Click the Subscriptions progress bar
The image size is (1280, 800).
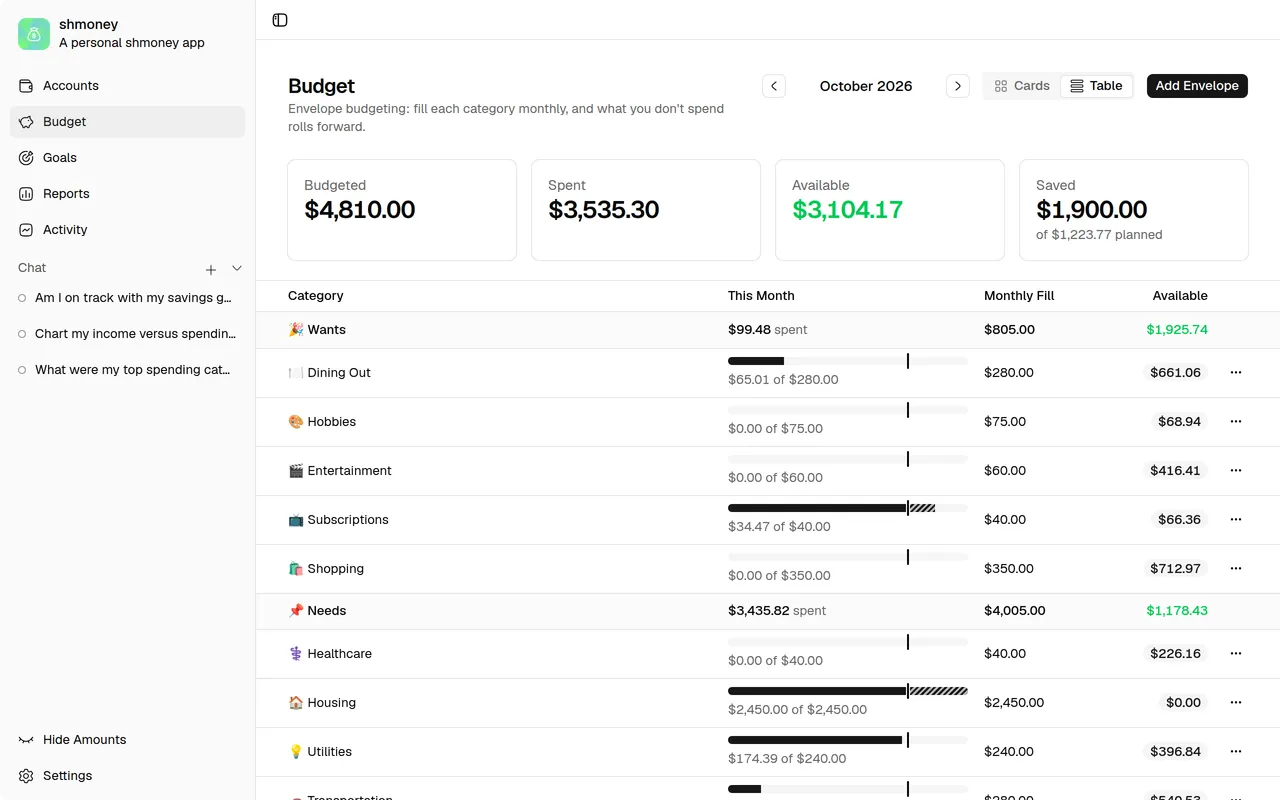848,508
